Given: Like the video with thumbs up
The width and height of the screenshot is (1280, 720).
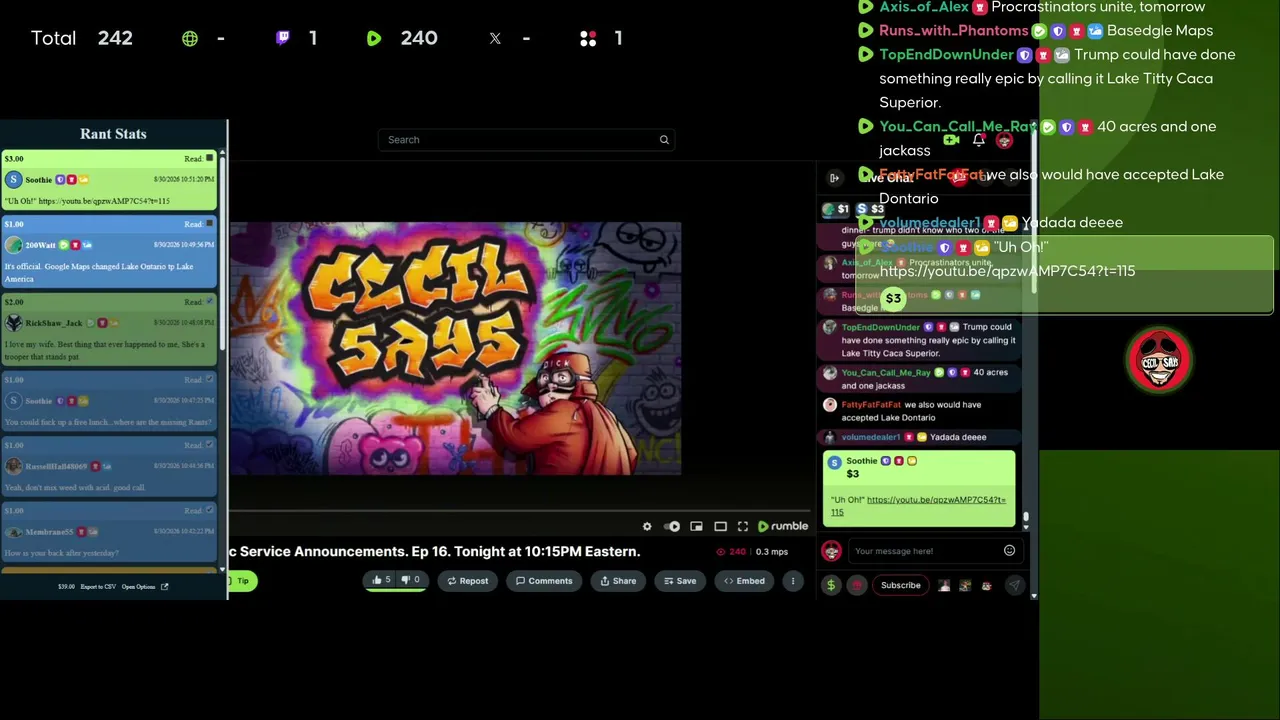Looking at the screenshot, I should 381,580.
